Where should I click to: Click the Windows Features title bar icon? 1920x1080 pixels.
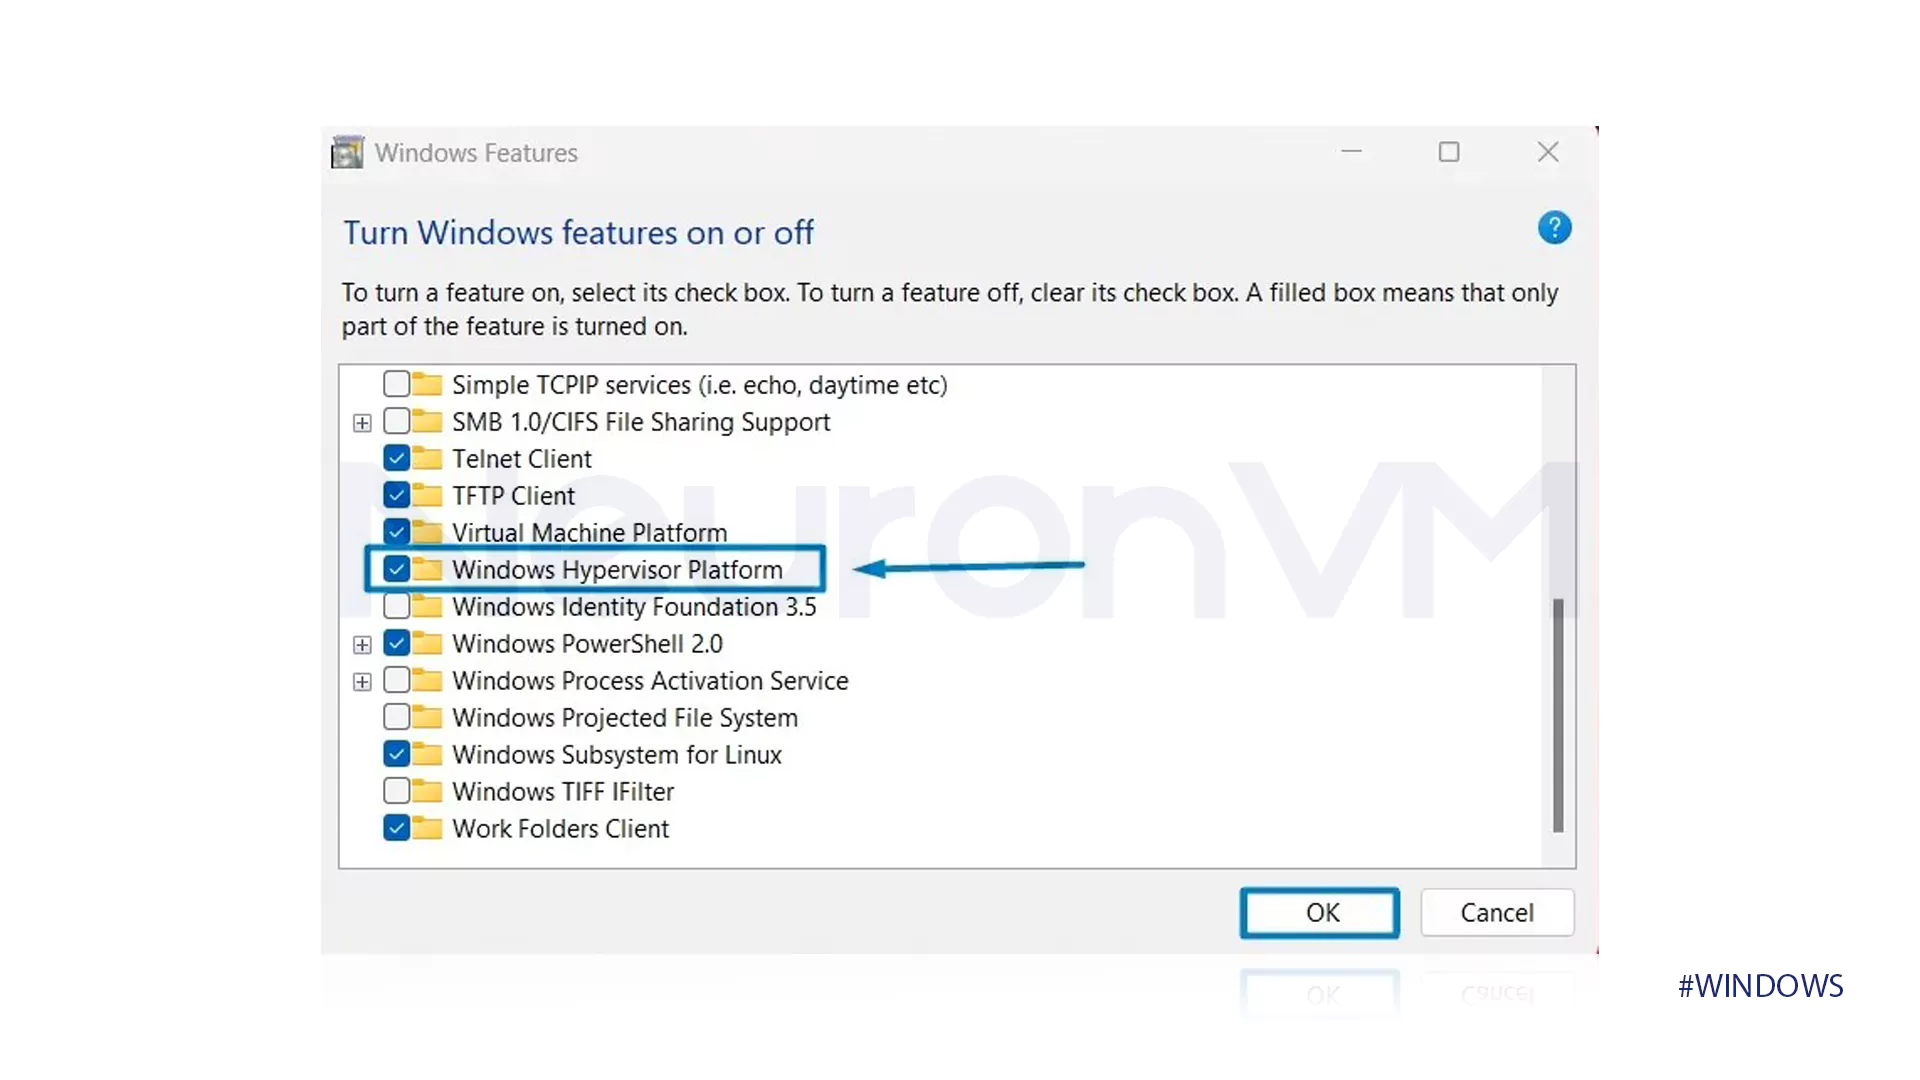pyautogui.click(x=347, y=152)
